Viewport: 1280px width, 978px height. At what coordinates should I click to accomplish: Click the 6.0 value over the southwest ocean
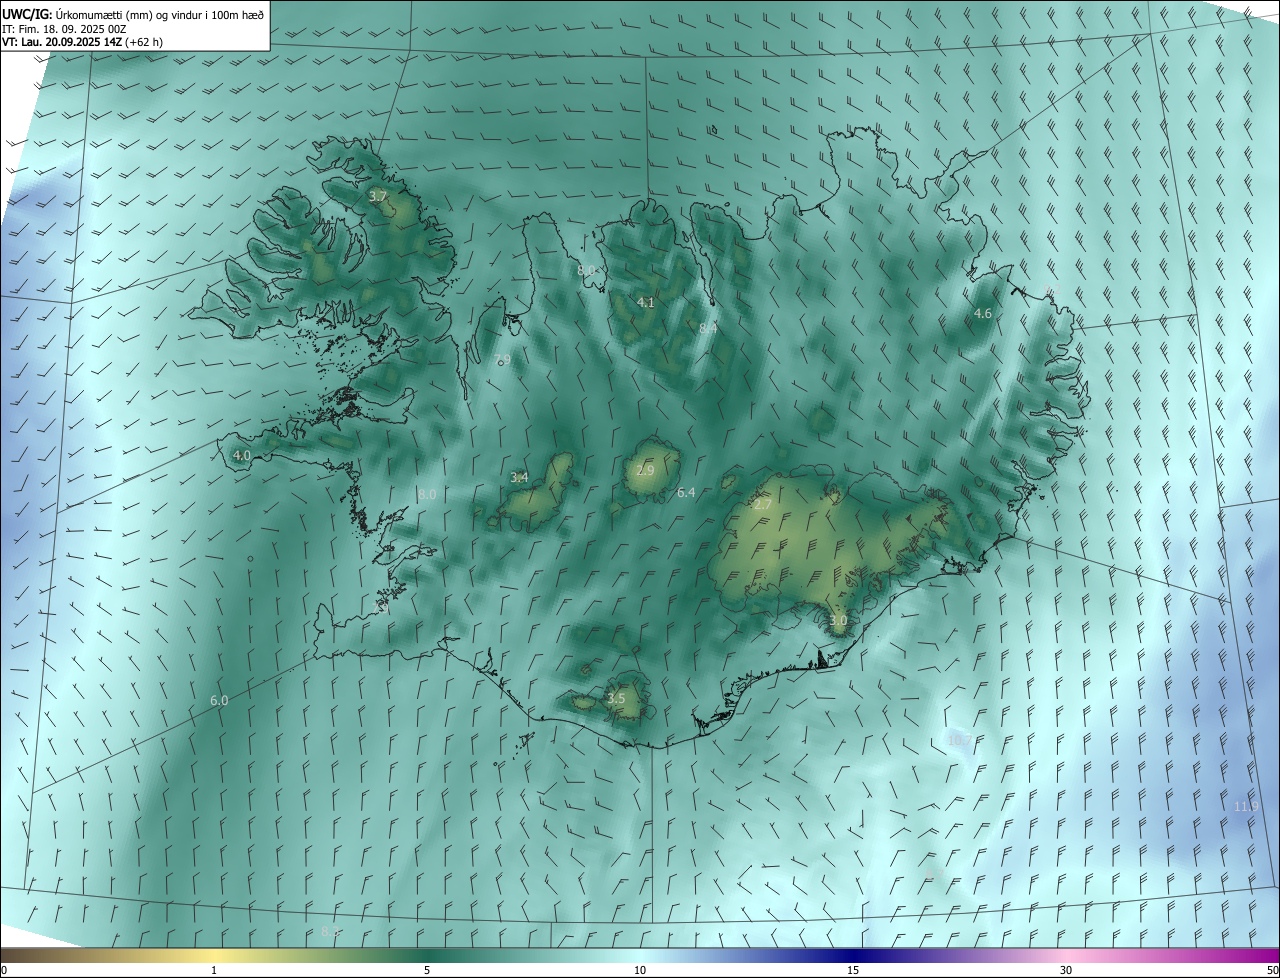click(219, 701)
